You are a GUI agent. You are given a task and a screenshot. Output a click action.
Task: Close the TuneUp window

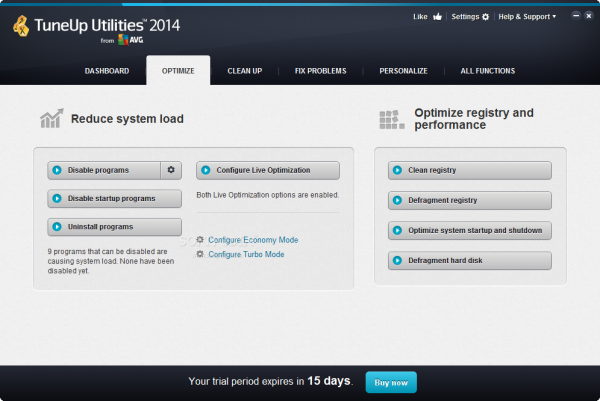[589, 15]
